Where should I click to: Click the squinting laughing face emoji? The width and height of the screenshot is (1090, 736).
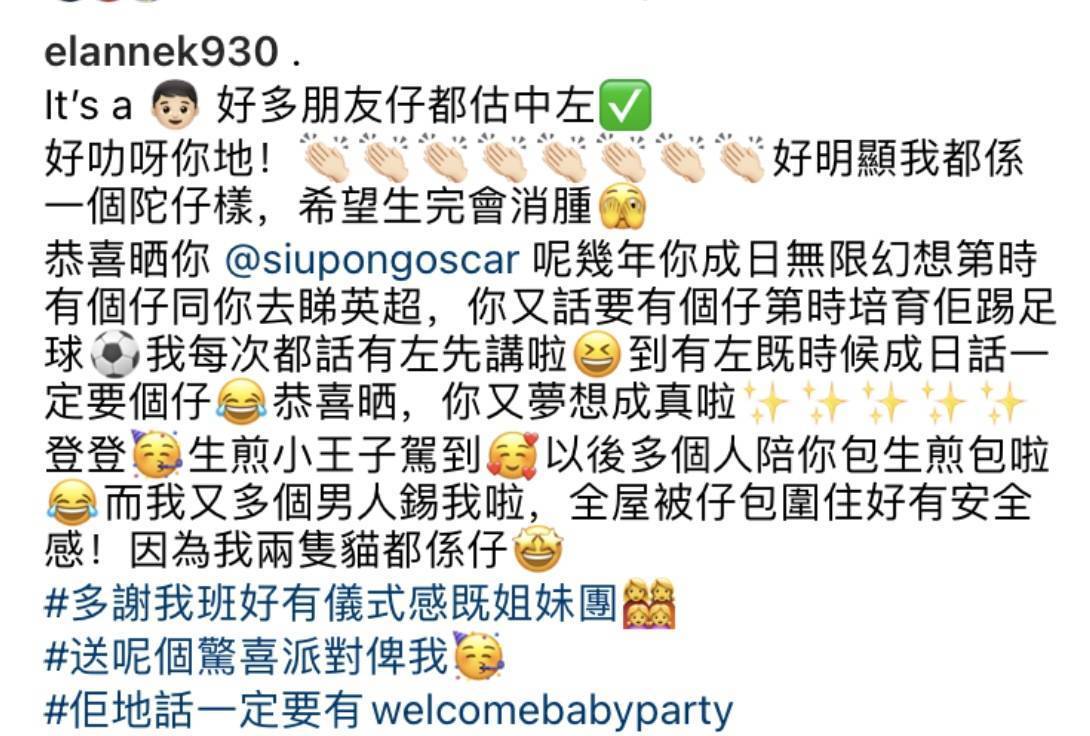[596, 354]
